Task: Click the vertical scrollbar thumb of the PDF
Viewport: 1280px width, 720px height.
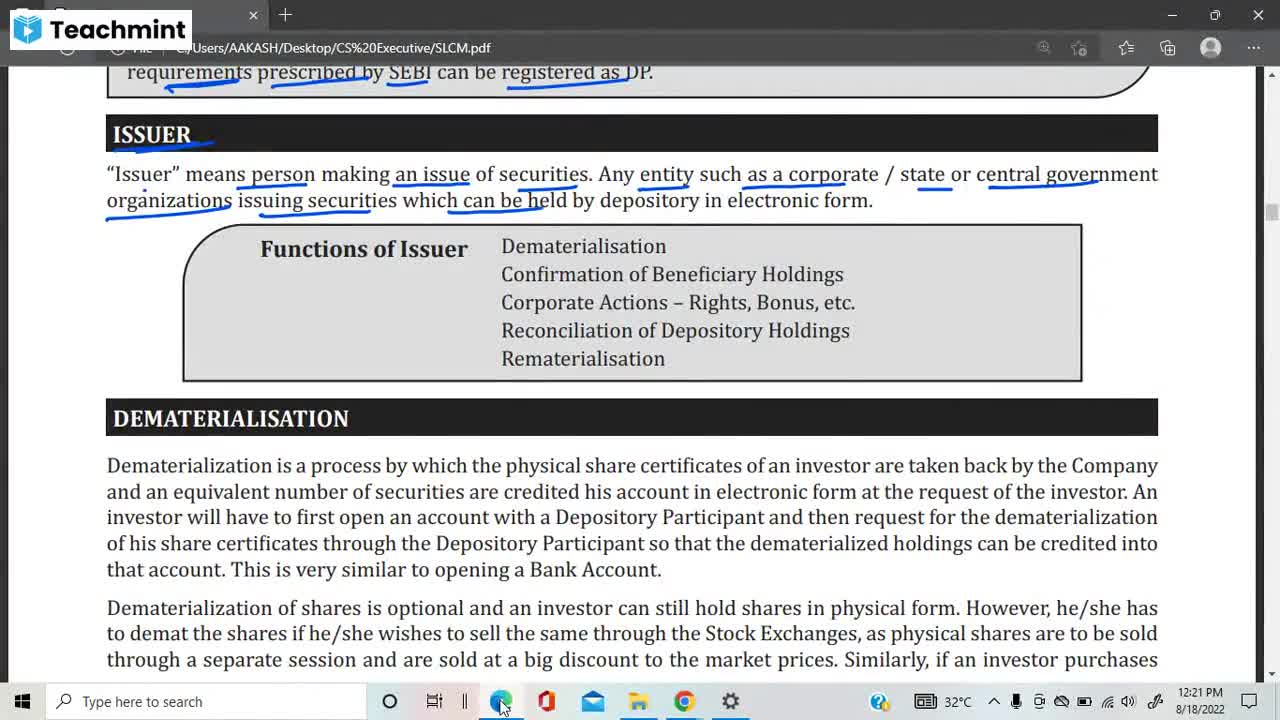Action: point(1271,212)
